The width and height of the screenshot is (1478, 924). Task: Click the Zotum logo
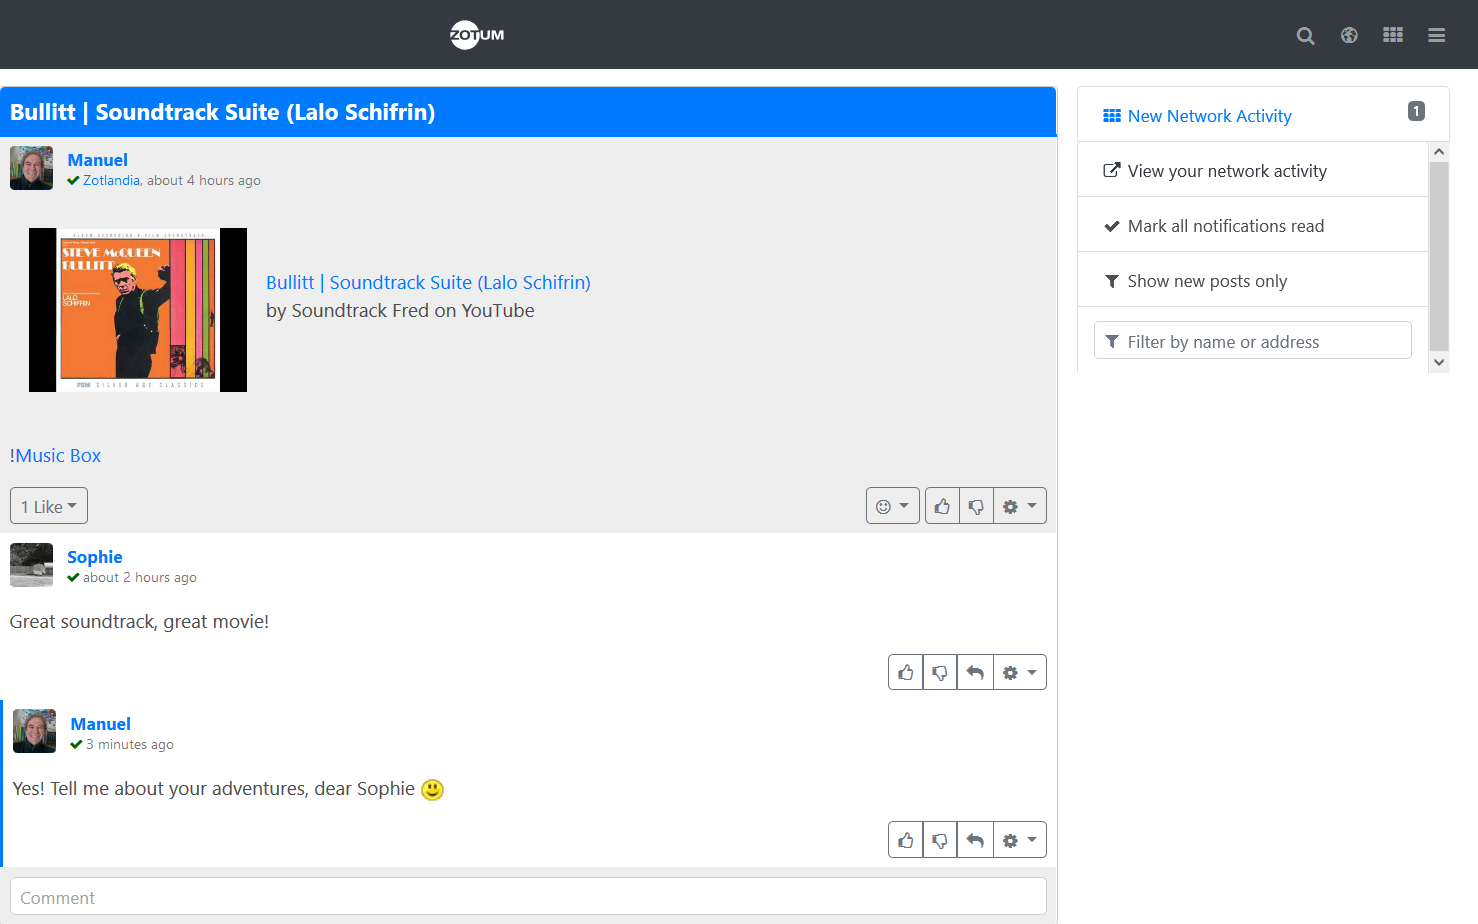click(x=477, y=35)
